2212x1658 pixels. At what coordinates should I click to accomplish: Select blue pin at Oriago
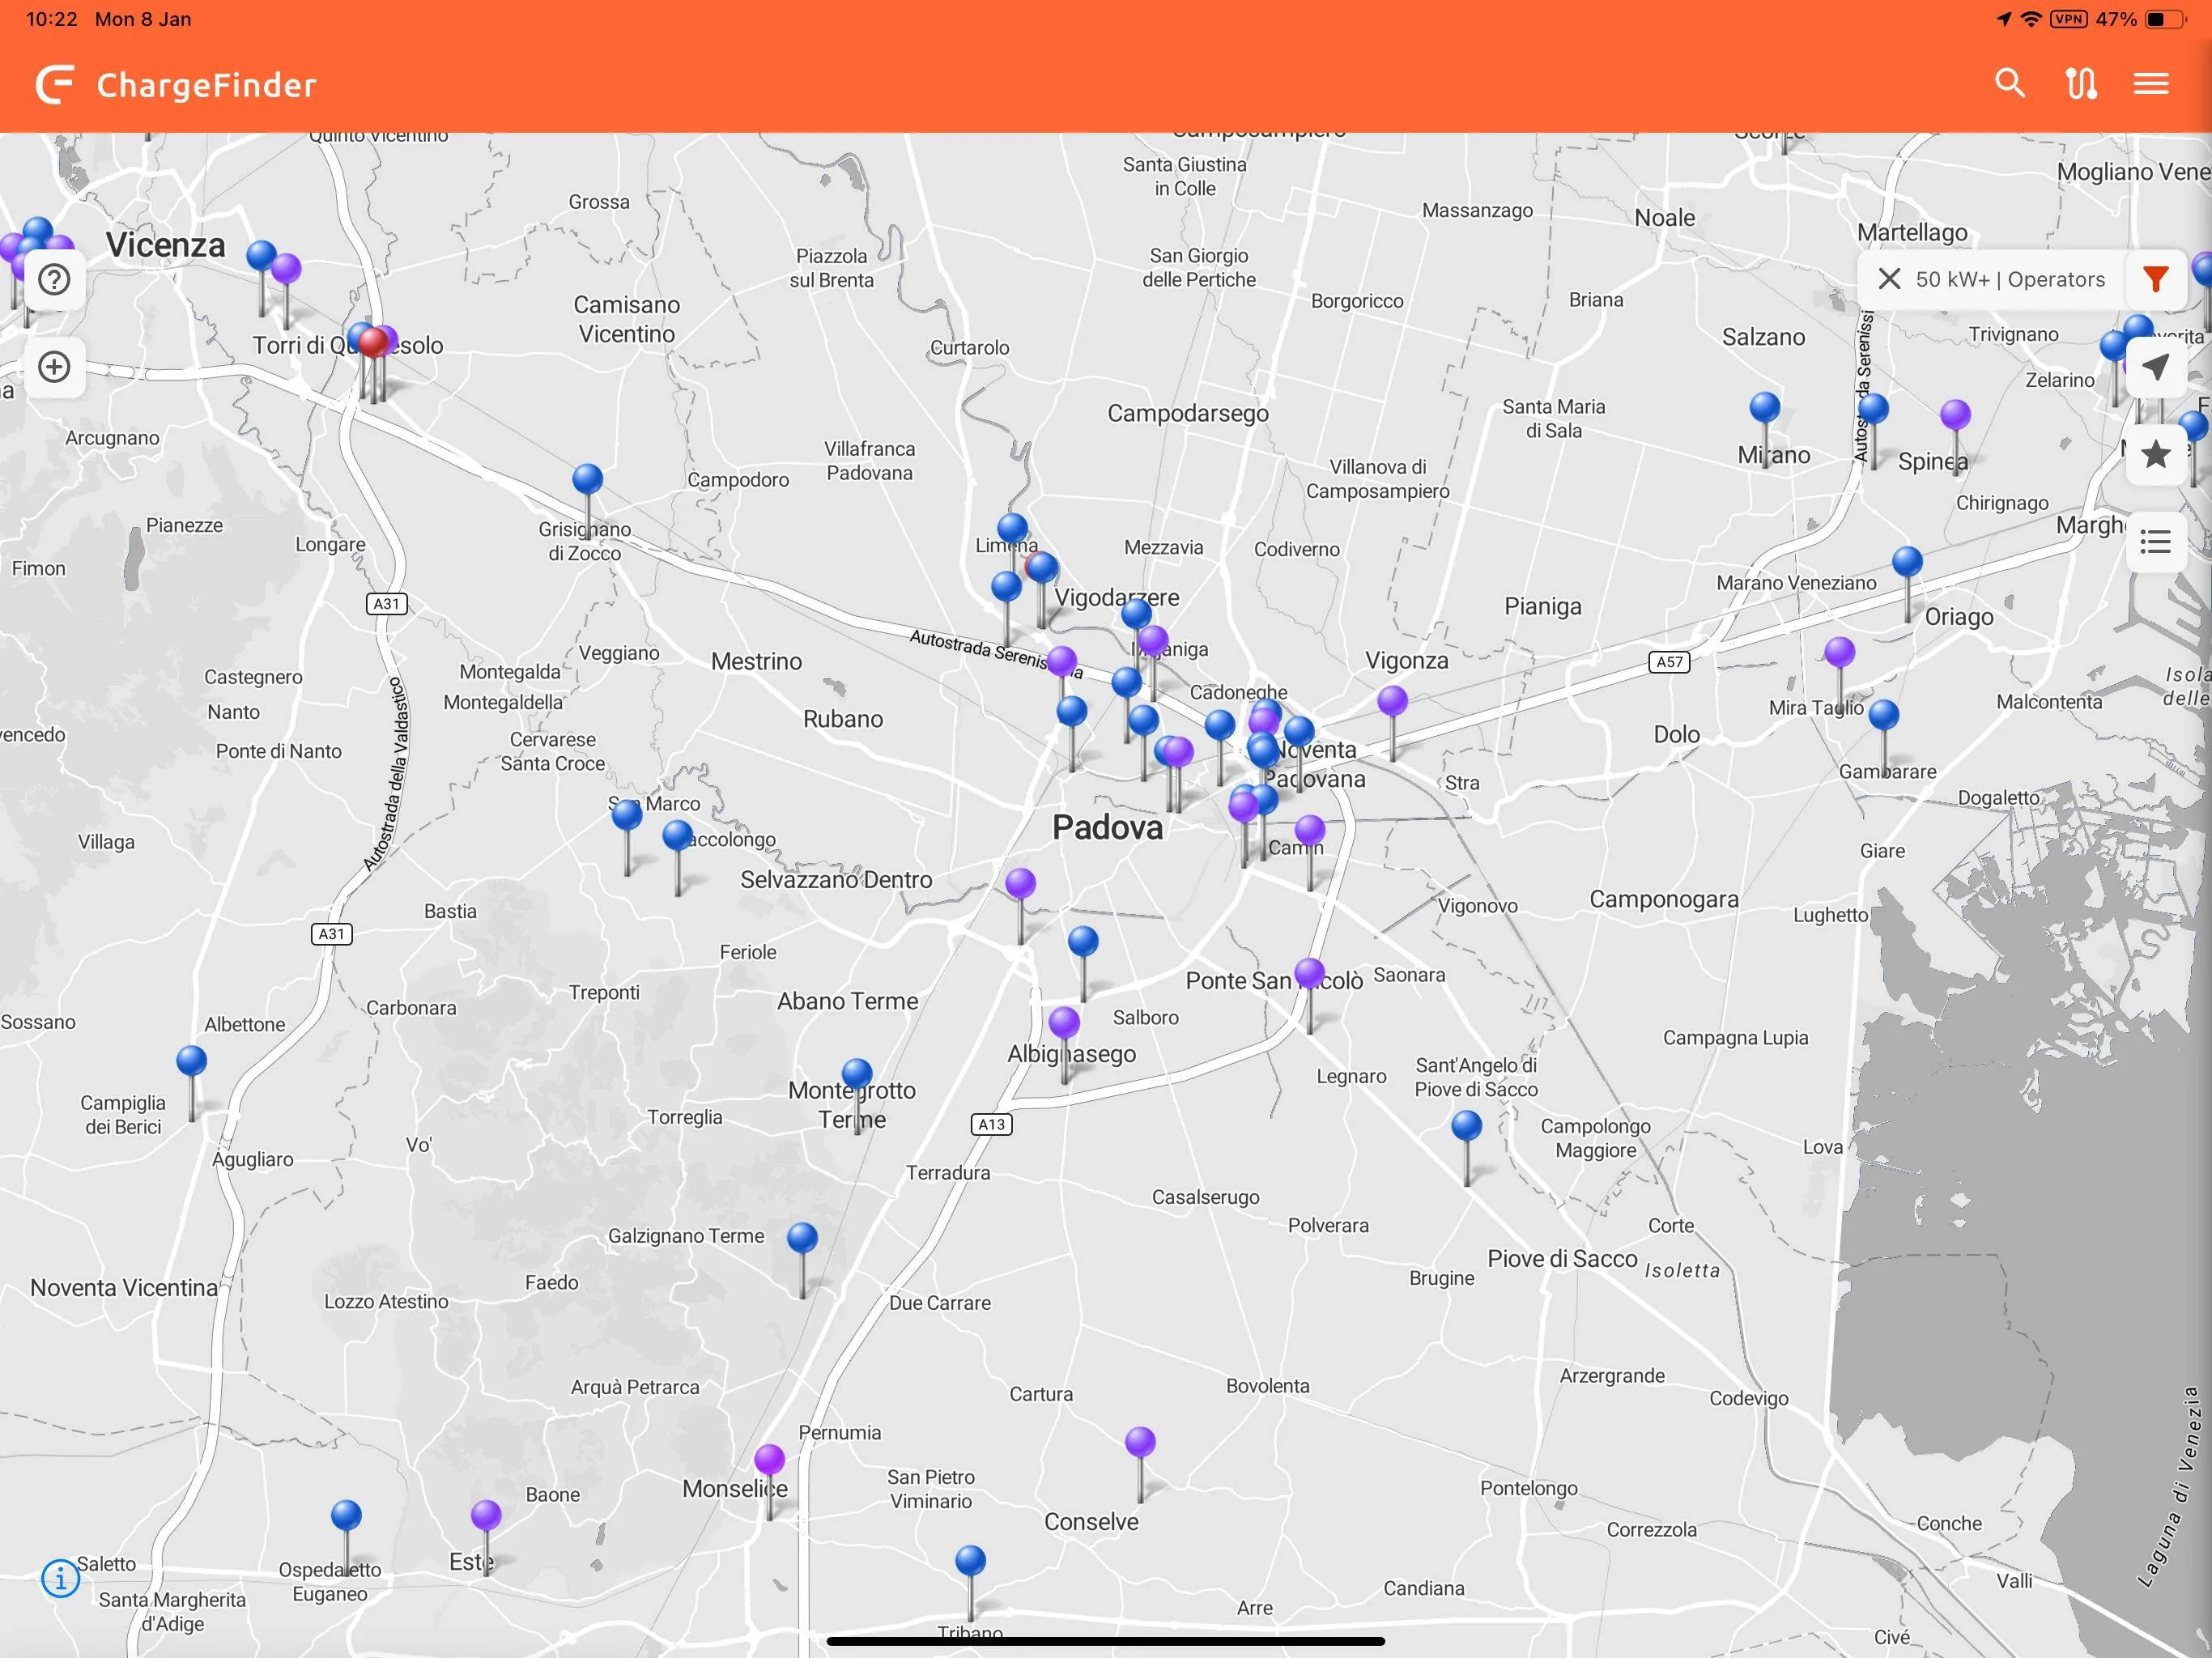pos(1907,561)
